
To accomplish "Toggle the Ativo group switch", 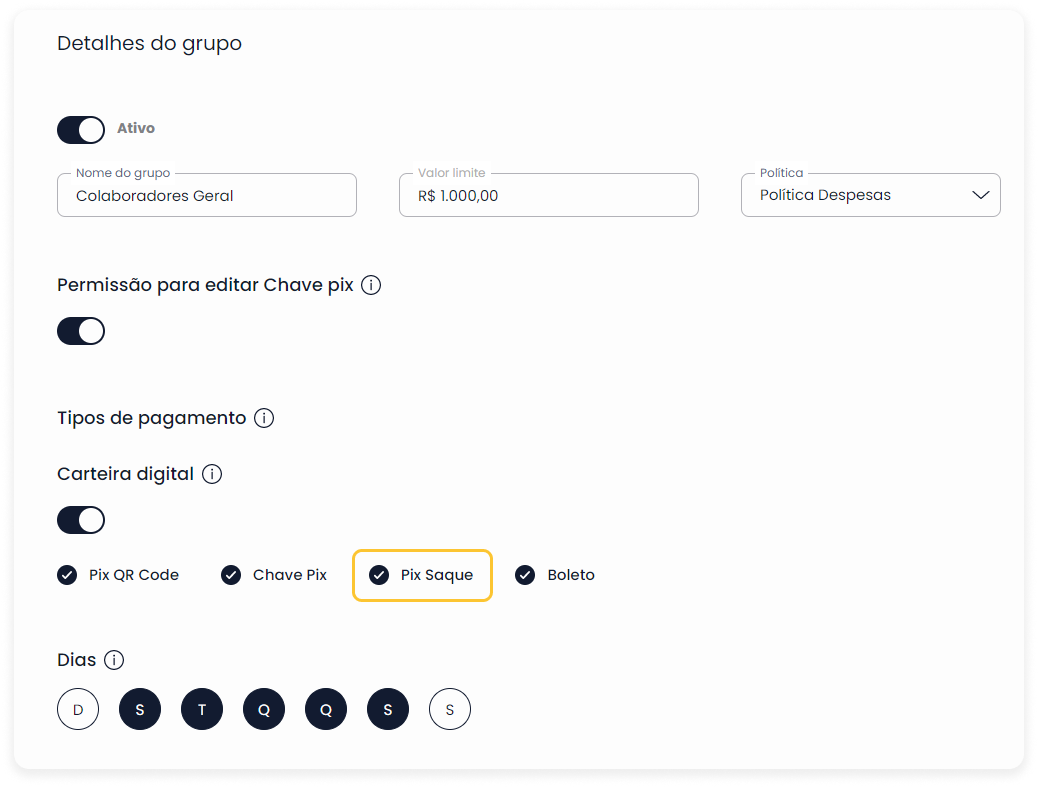I will pos(81,130).
